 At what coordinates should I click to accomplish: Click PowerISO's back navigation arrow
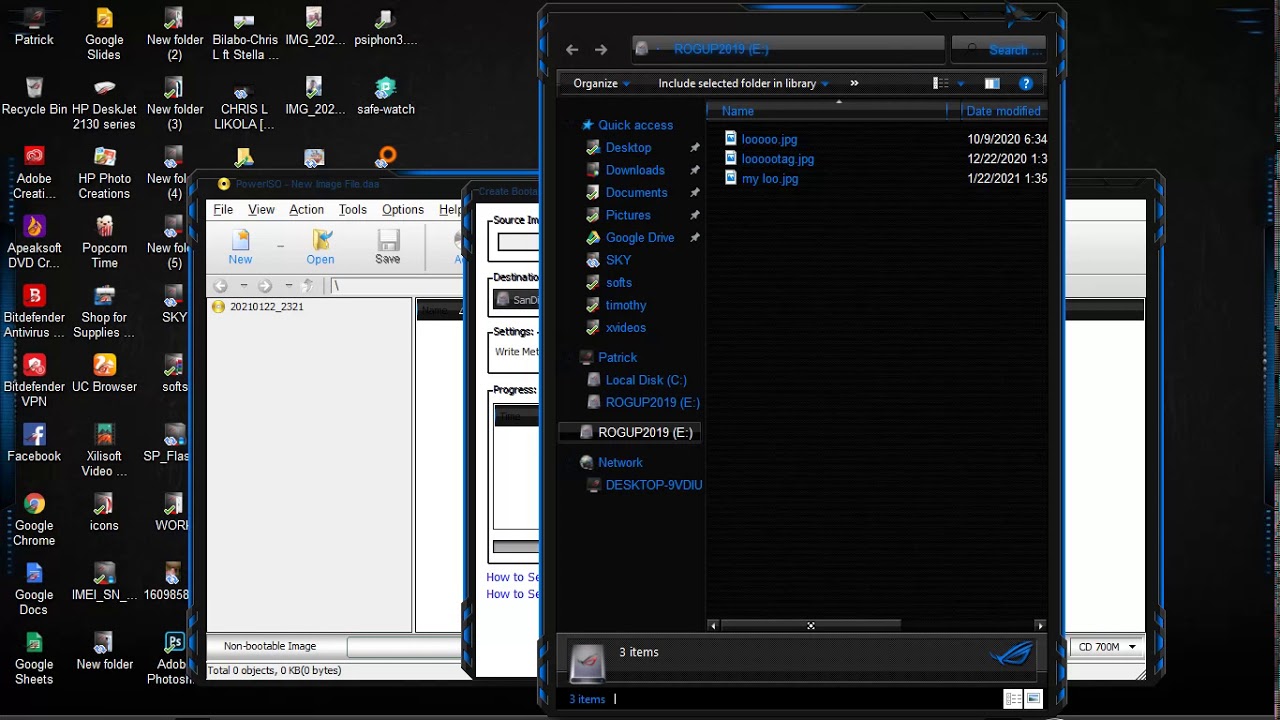(220, 286)
